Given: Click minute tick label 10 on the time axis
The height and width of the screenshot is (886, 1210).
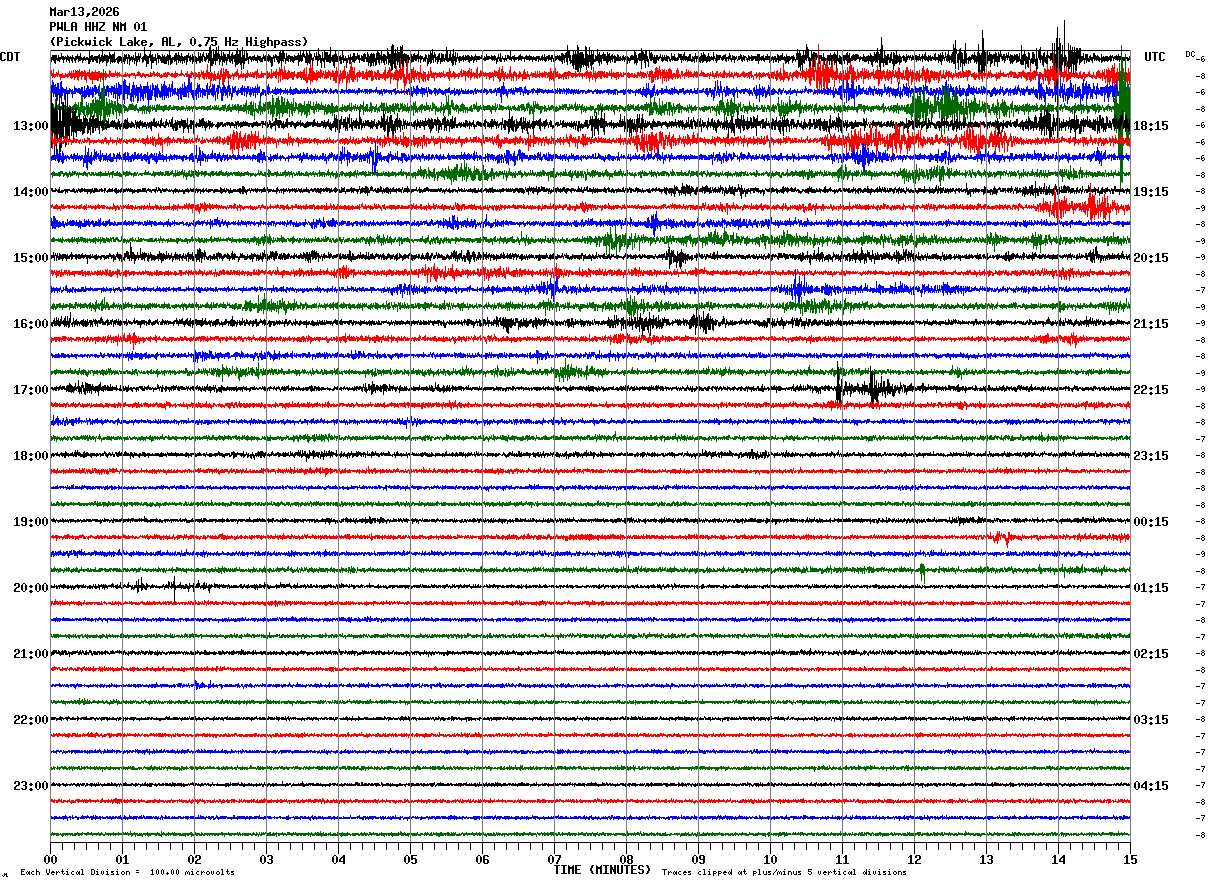Looking at the screenshot, I should [x=770, y=859].
